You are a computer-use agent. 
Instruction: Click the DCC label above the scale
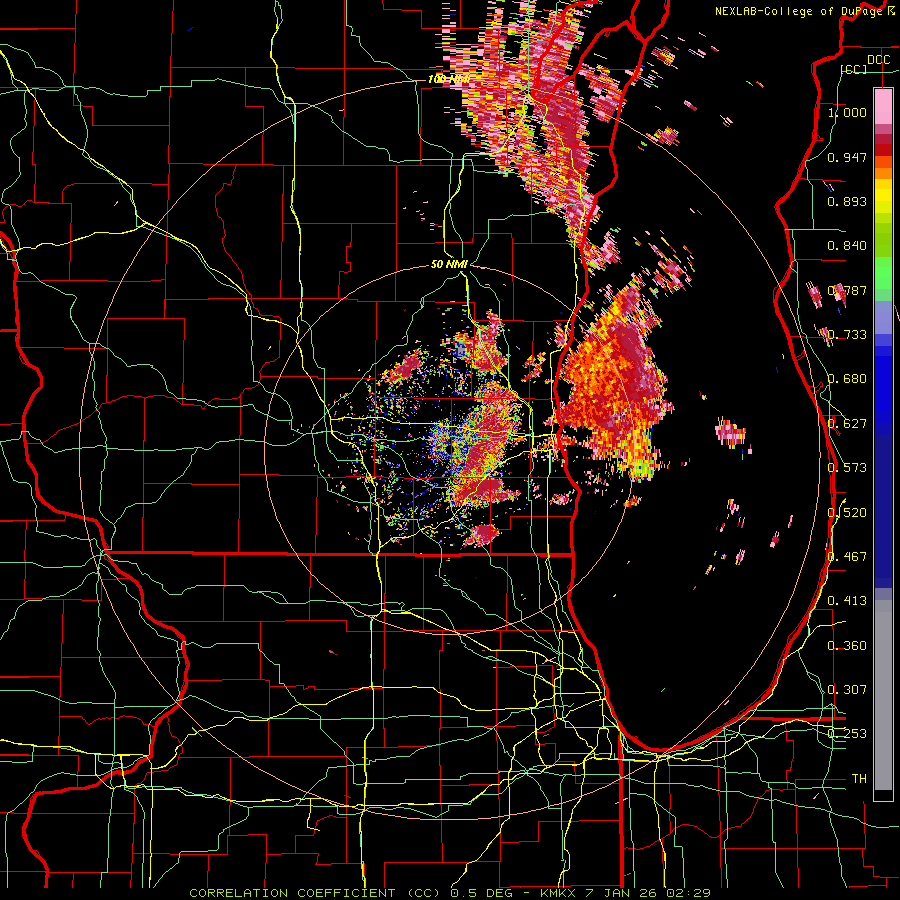(878, 59)
